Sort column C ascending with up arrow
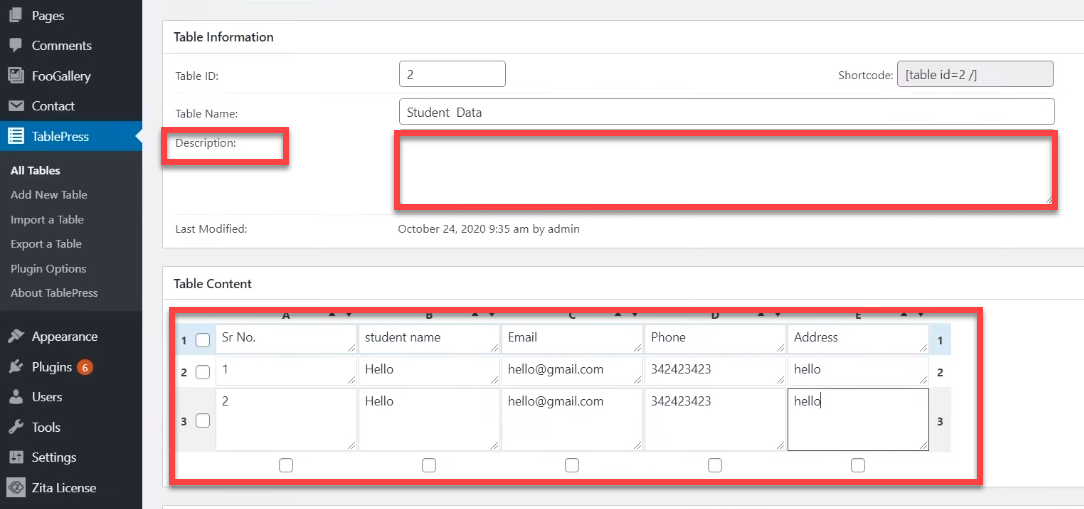This screenshot has width=1084, height=509. point(618,315)
